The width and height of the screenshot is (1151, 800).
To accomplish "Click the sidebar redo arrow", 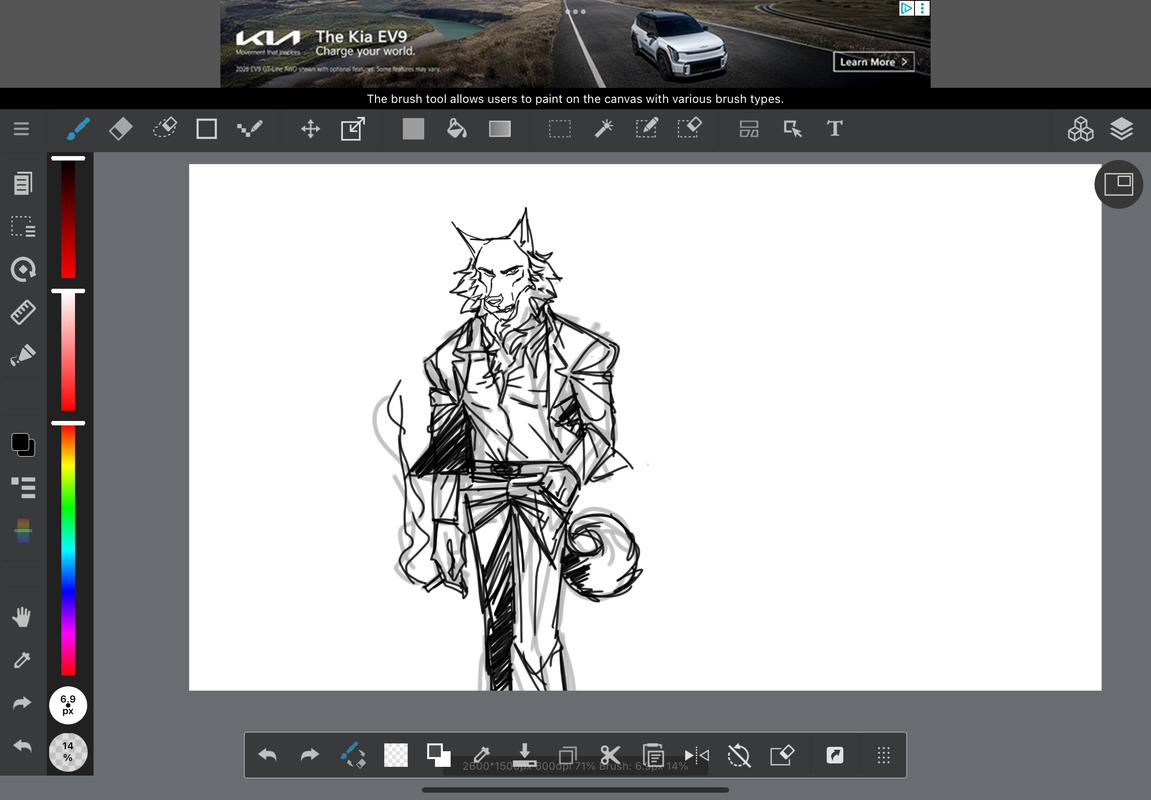I will coord(22,703).
